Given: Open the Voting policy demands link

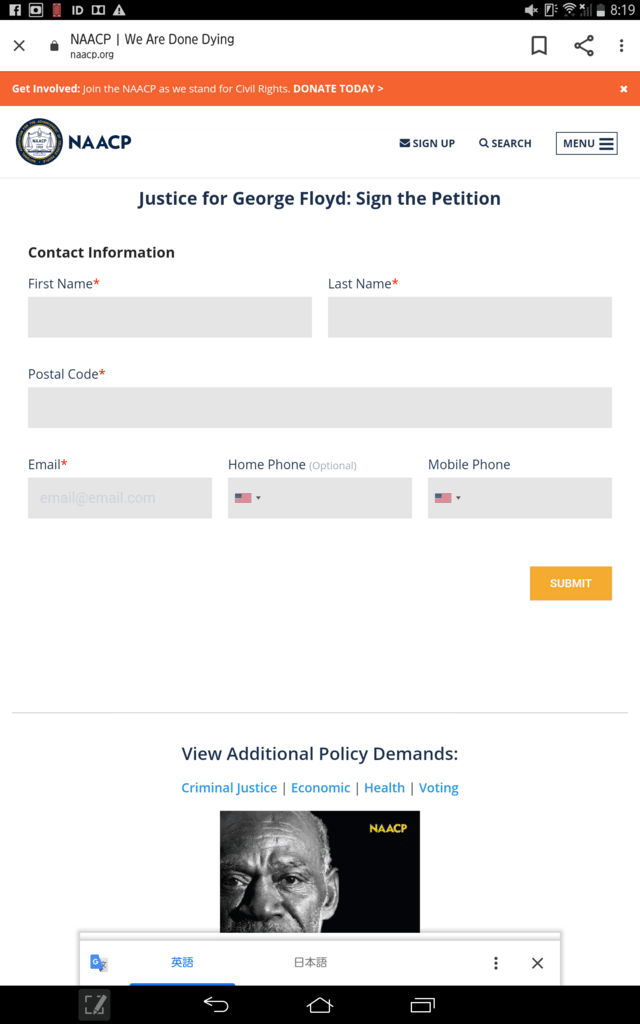Looking at the screenshot, I should click(x=438, y=788).
